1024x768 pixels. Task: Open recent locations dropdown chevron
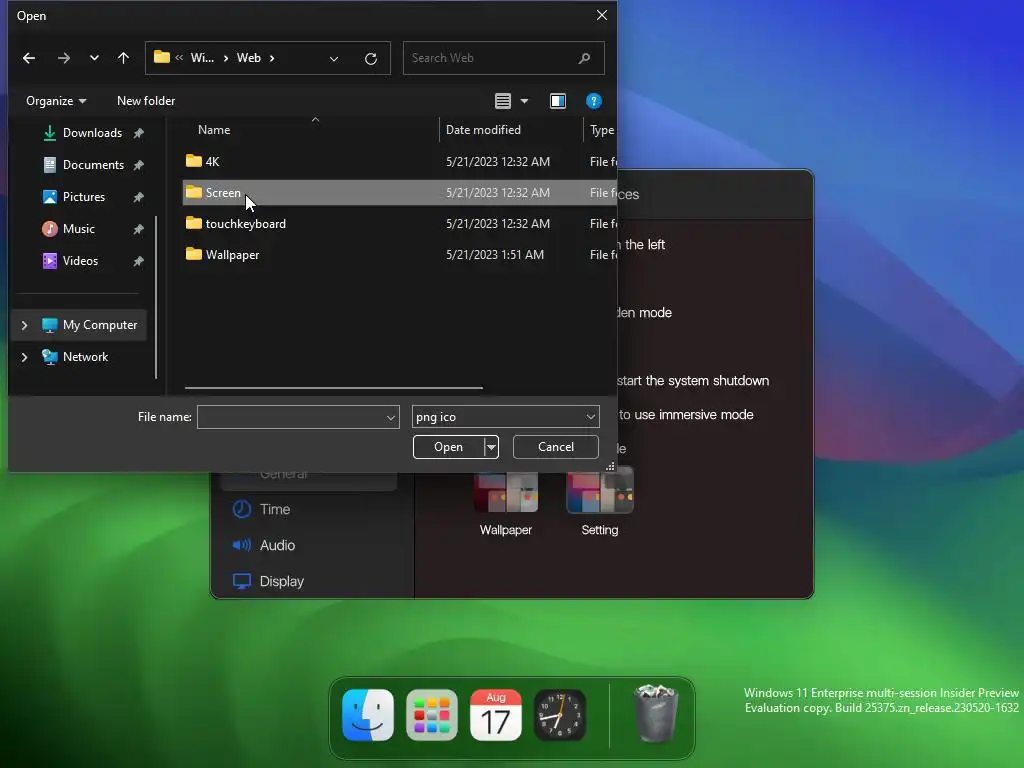tap(94, 58)
